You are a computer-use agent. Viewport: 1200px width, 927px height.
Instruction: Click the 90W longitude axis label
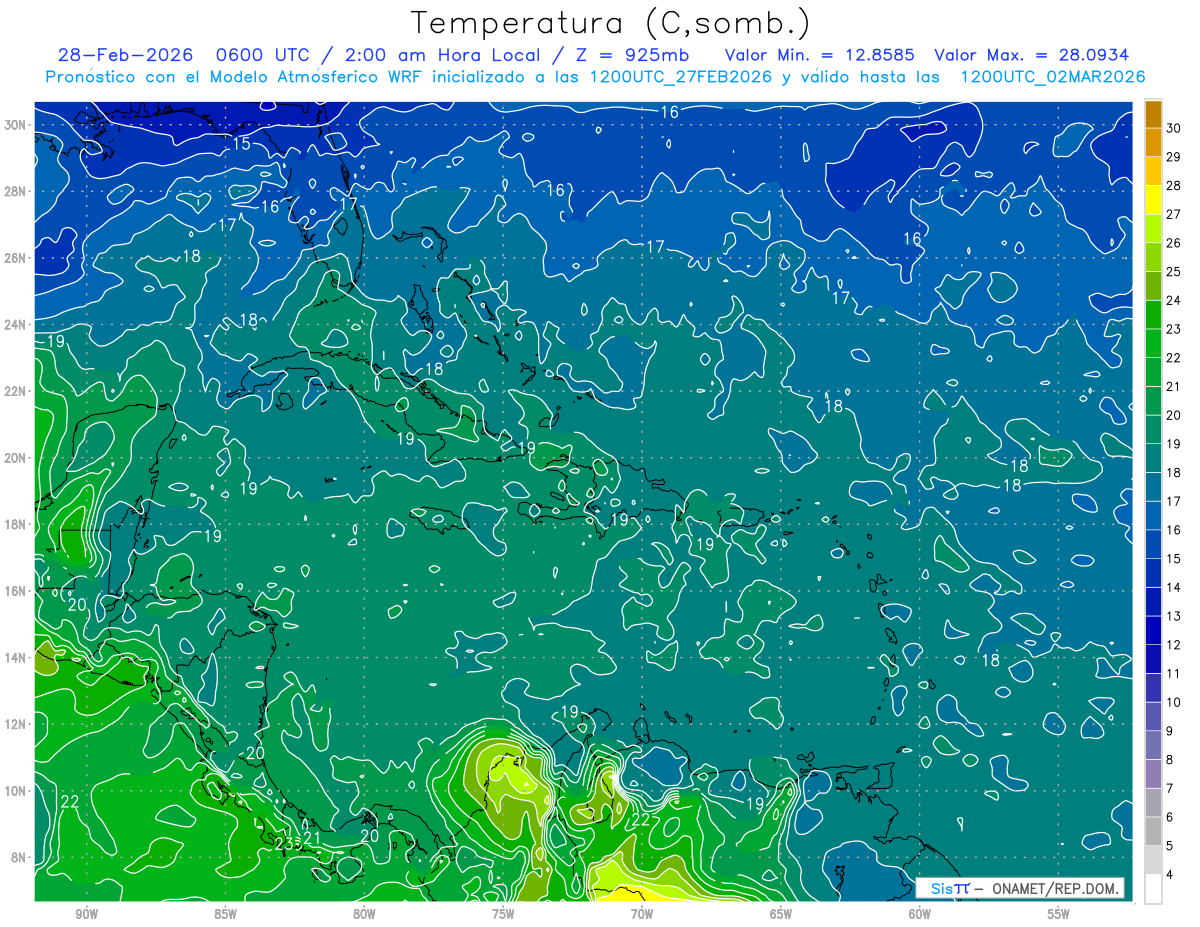pos(86,915)
